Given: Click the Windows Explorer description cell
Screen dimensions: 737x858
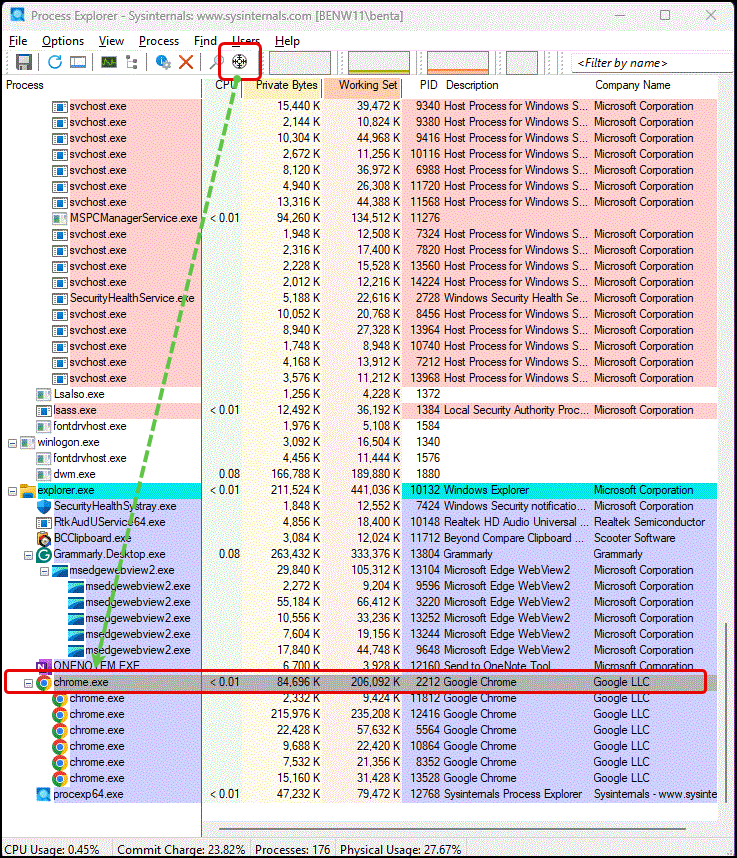Looking at the screenshot, I should click(x=486, y=490).
